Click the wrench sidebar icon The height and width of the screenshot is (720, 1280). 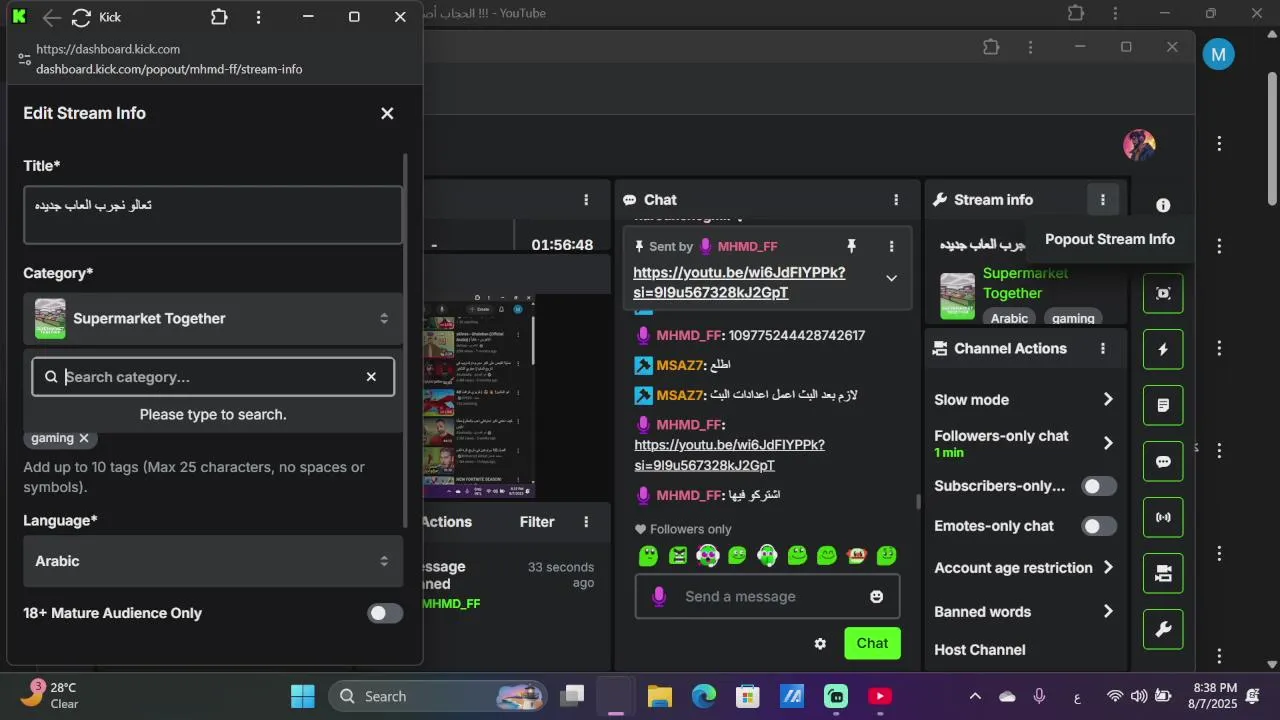[1163, 630]
